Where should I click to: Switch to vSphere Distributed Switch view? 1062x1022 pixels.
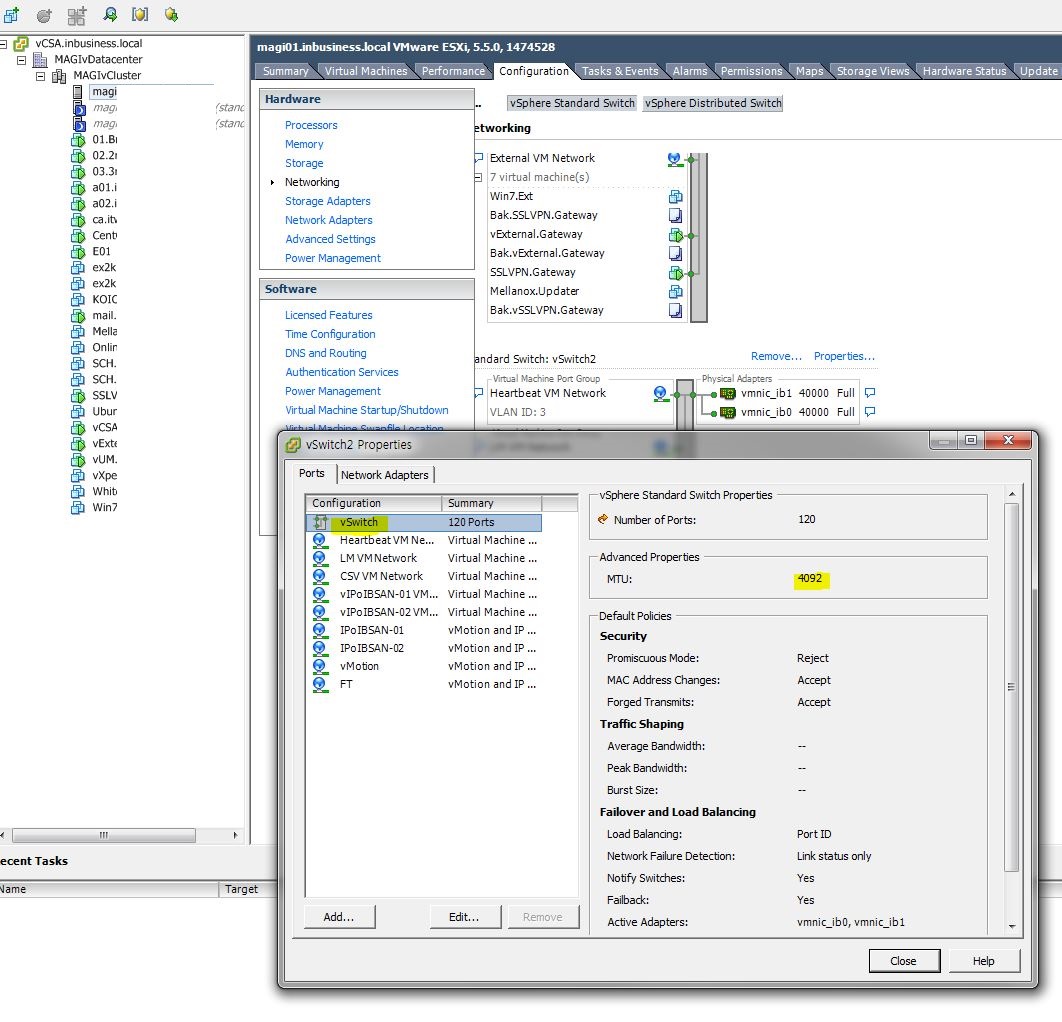(x=713, y=103)
